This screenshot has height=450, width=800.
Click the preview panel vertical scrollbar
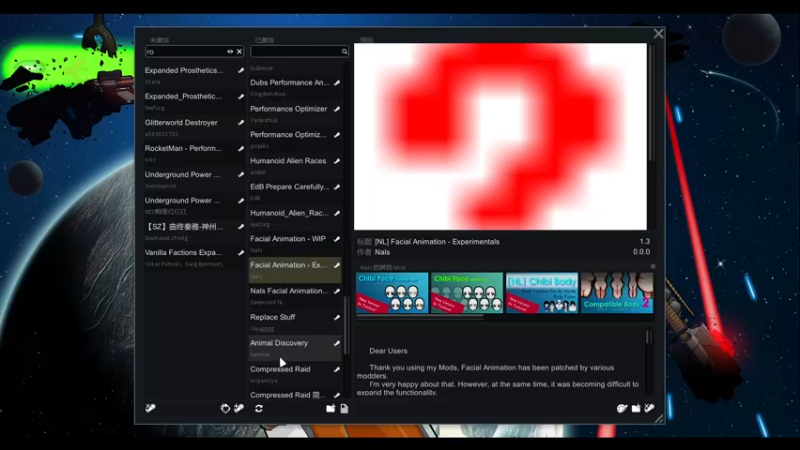pos(651,103)
